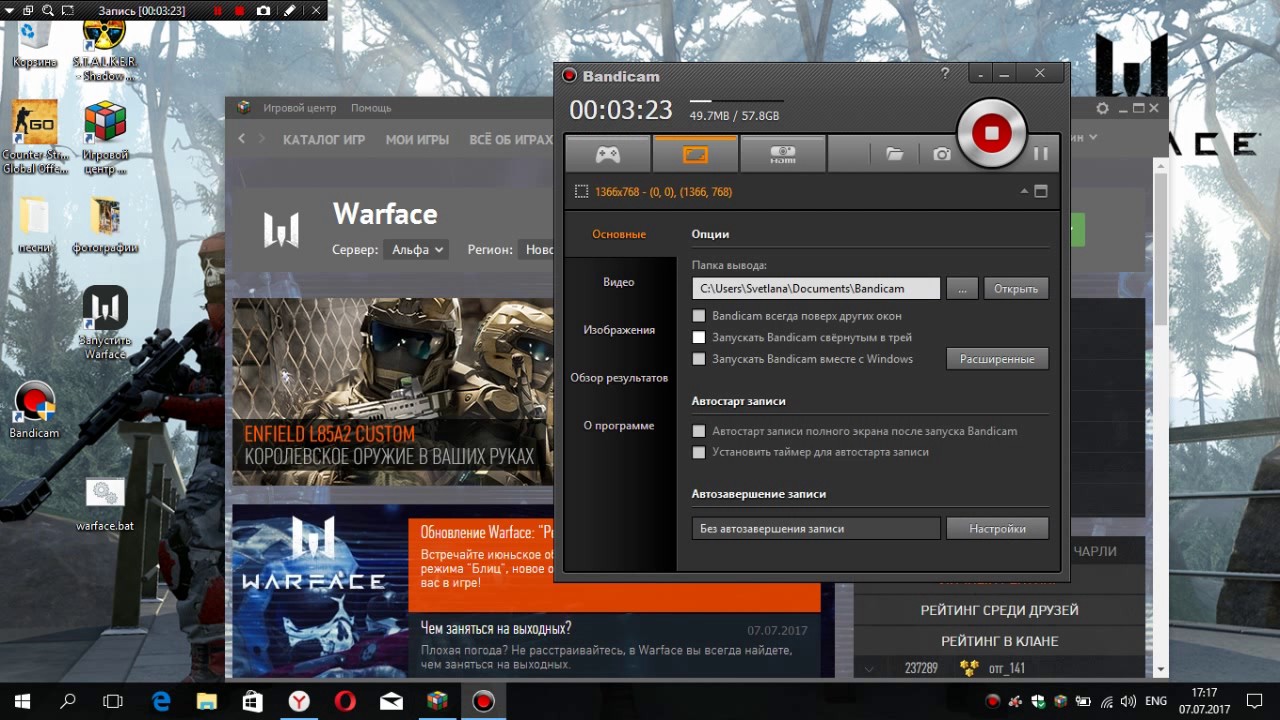1280x720 pixels.
Task: Select Counter-Strike Global Offensive desktop icon
Action: coord(34,137)
